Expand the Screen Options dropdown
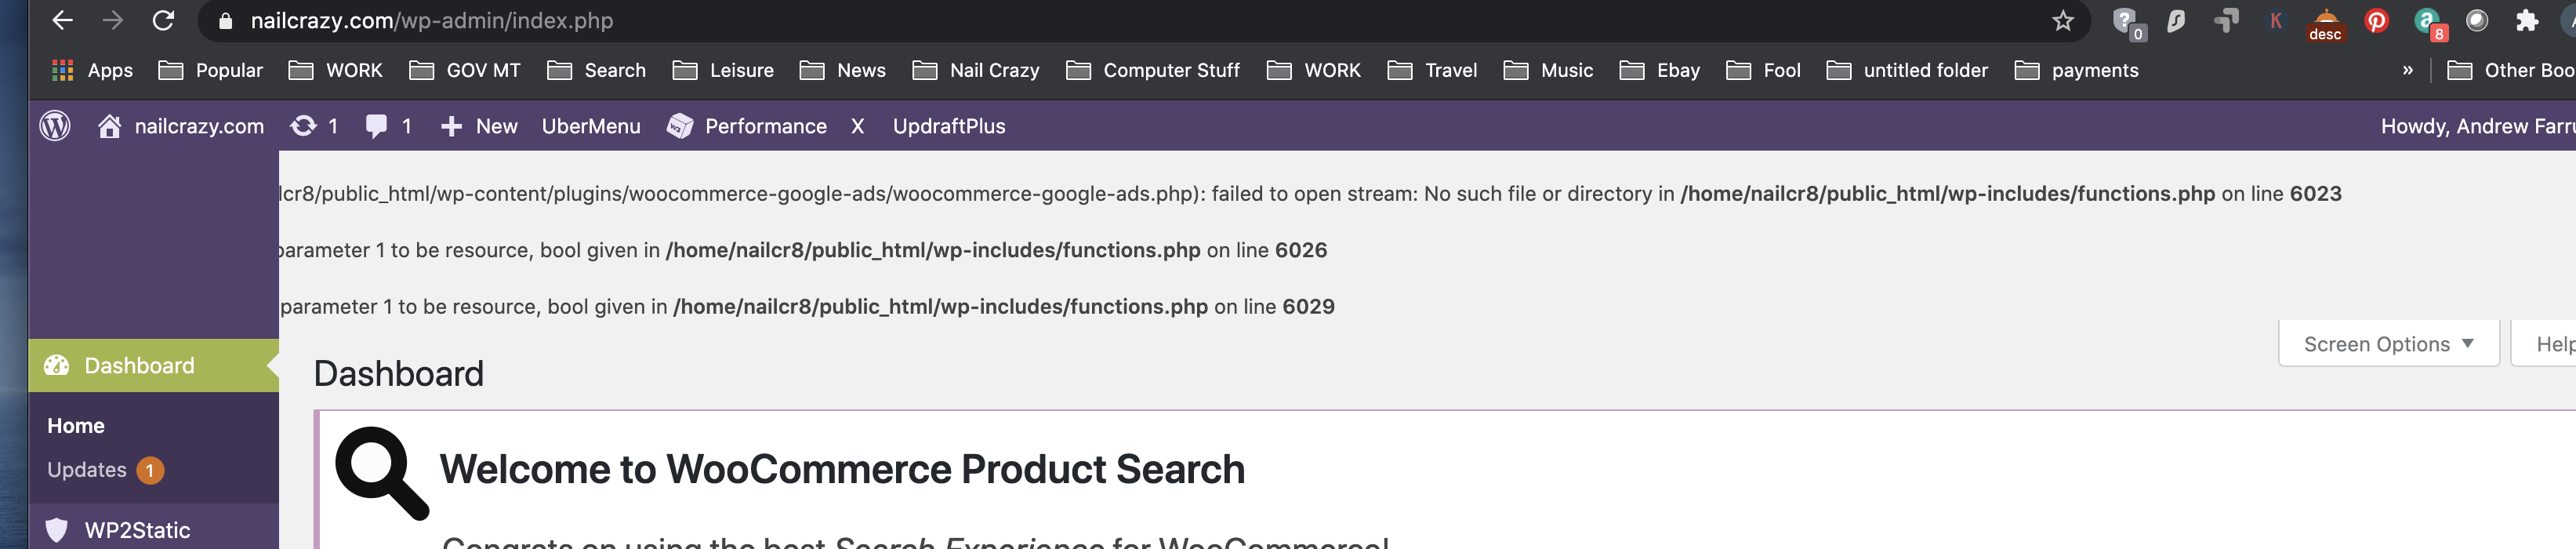This screenshot has height=549, width=2576. coord(2388,343)
